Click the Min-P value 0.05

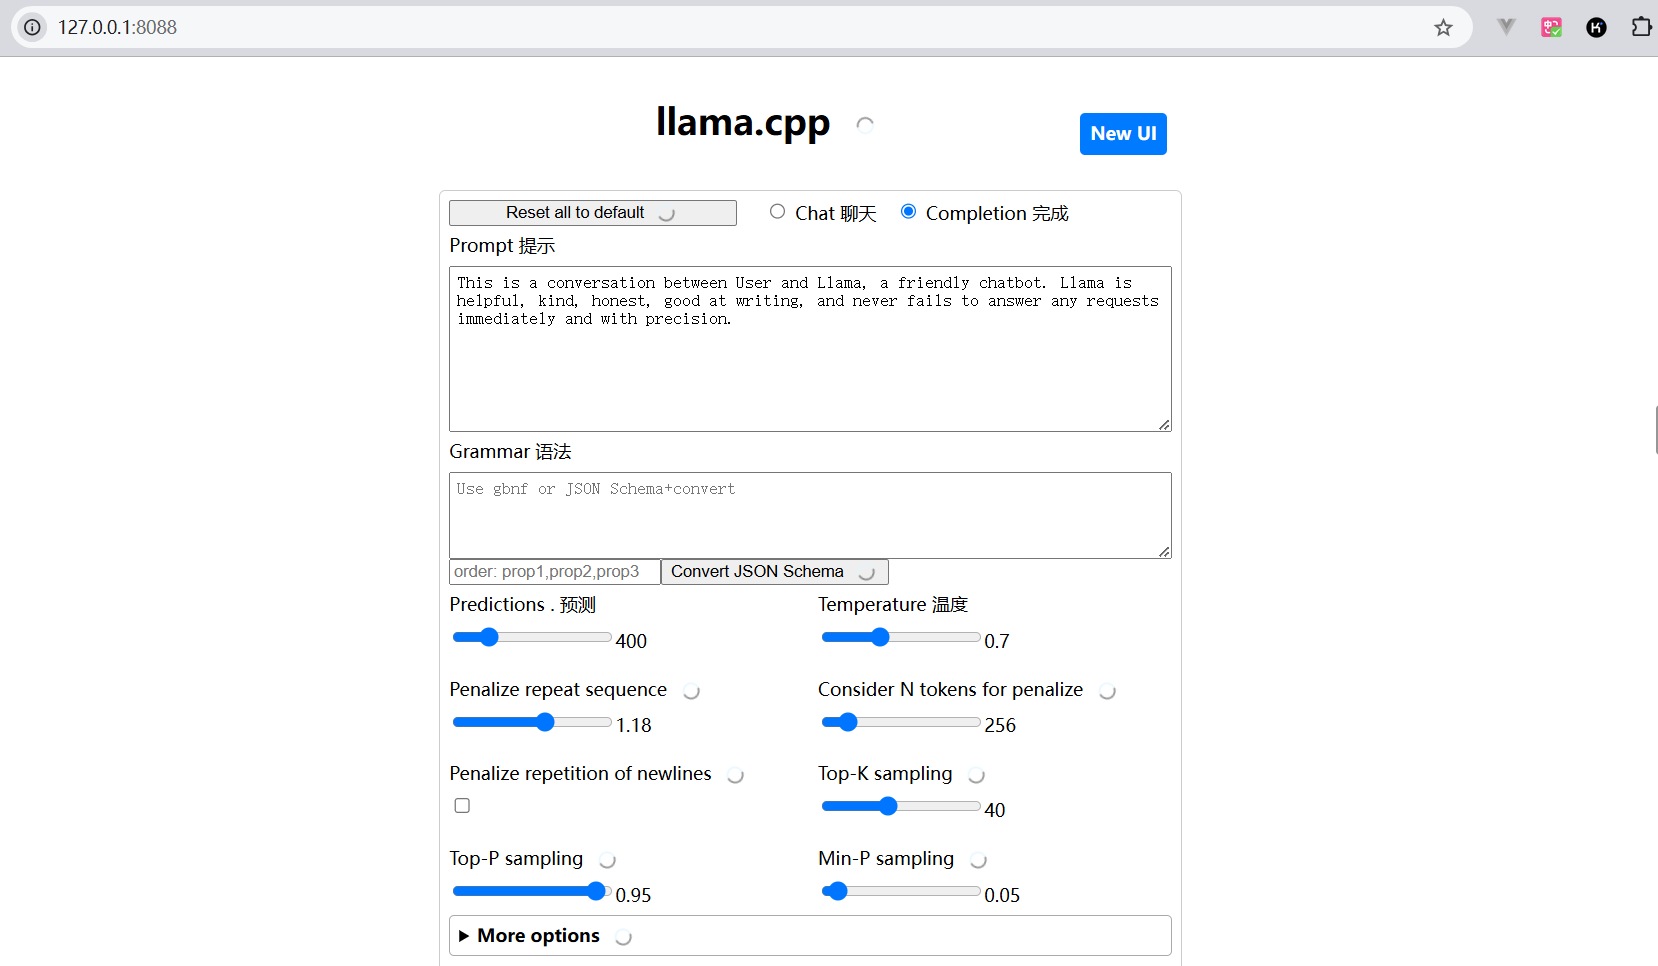(1002, 895)
